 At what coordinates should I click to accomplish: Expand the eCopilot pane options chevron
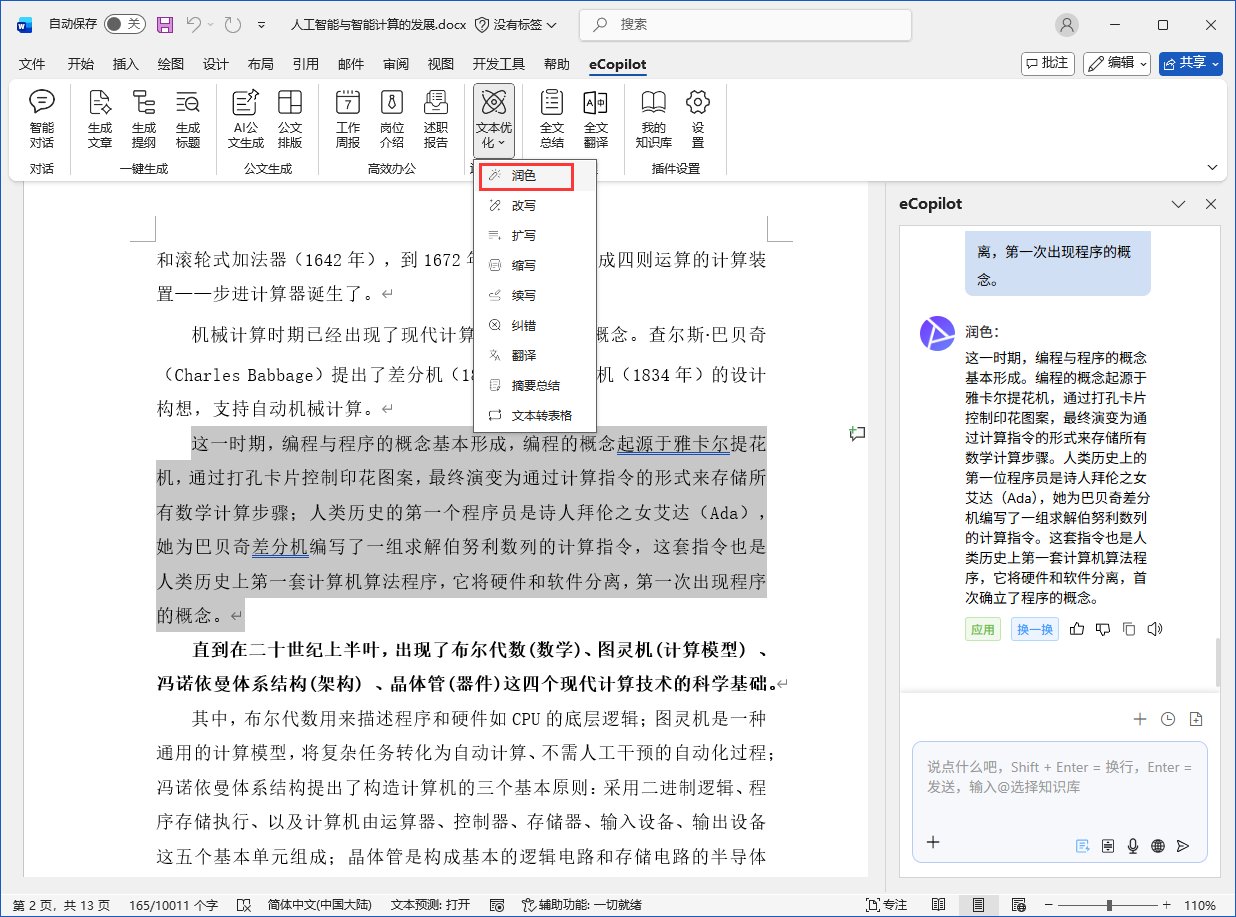[x=1178, y=204]
